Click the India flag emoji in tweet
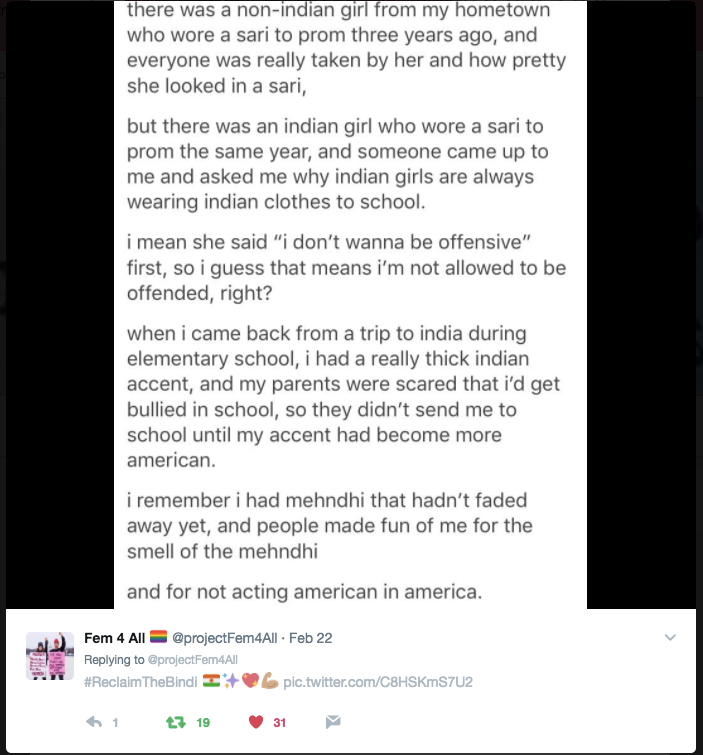 [211, 681]
